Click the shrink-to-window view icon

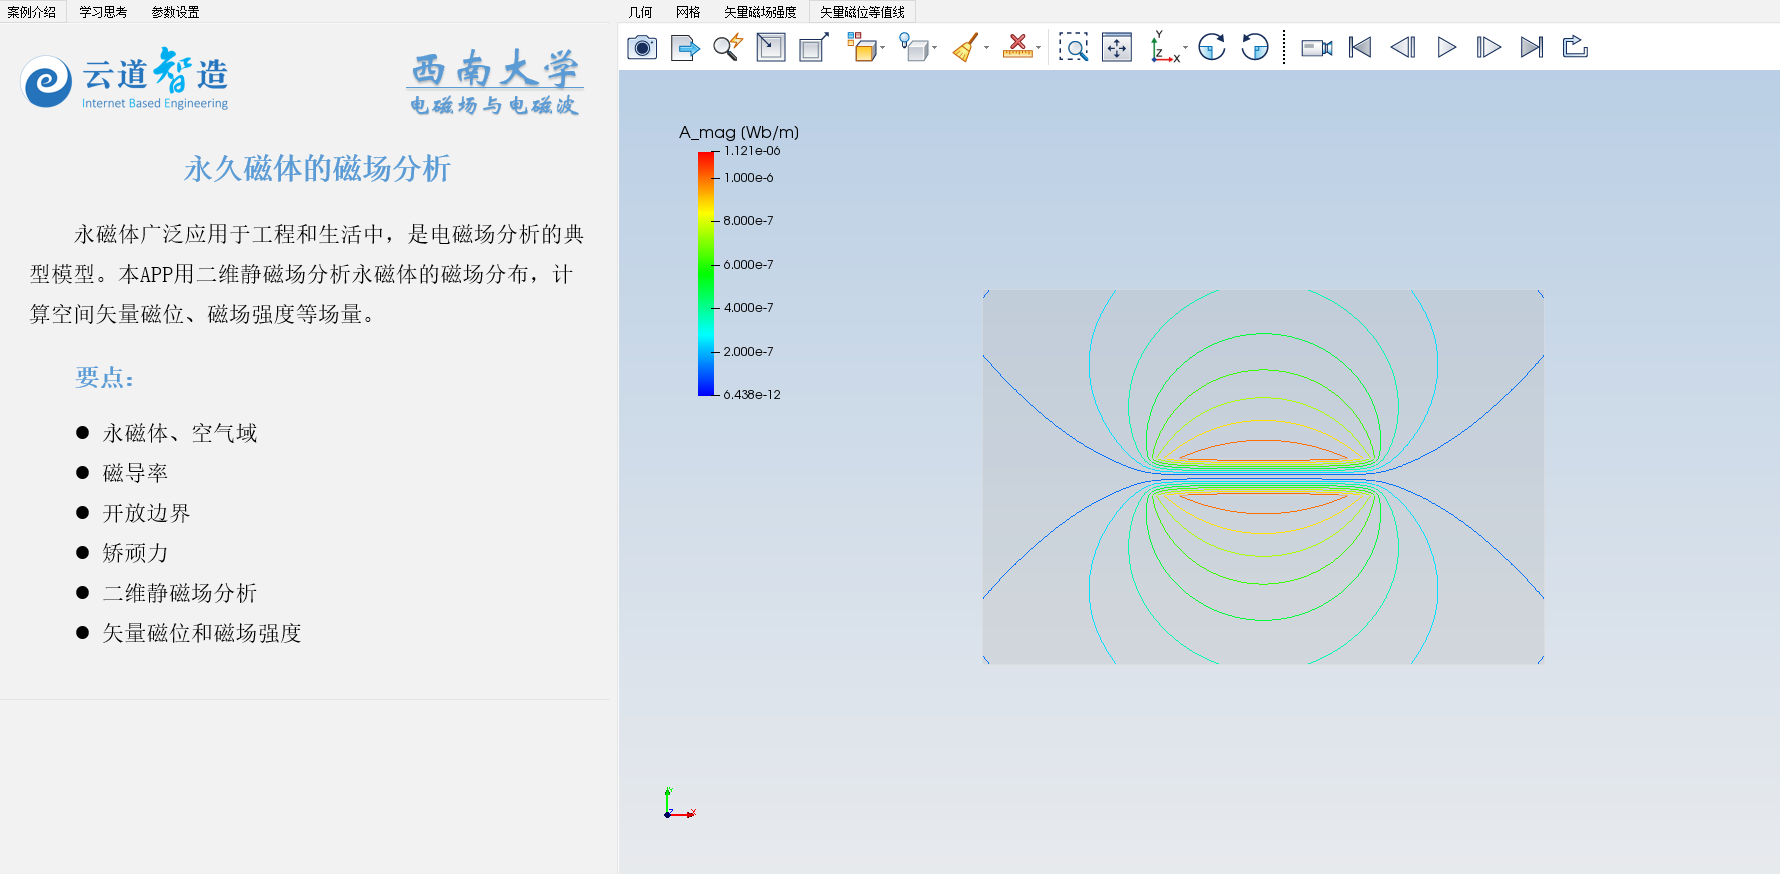tap(771, 47)
